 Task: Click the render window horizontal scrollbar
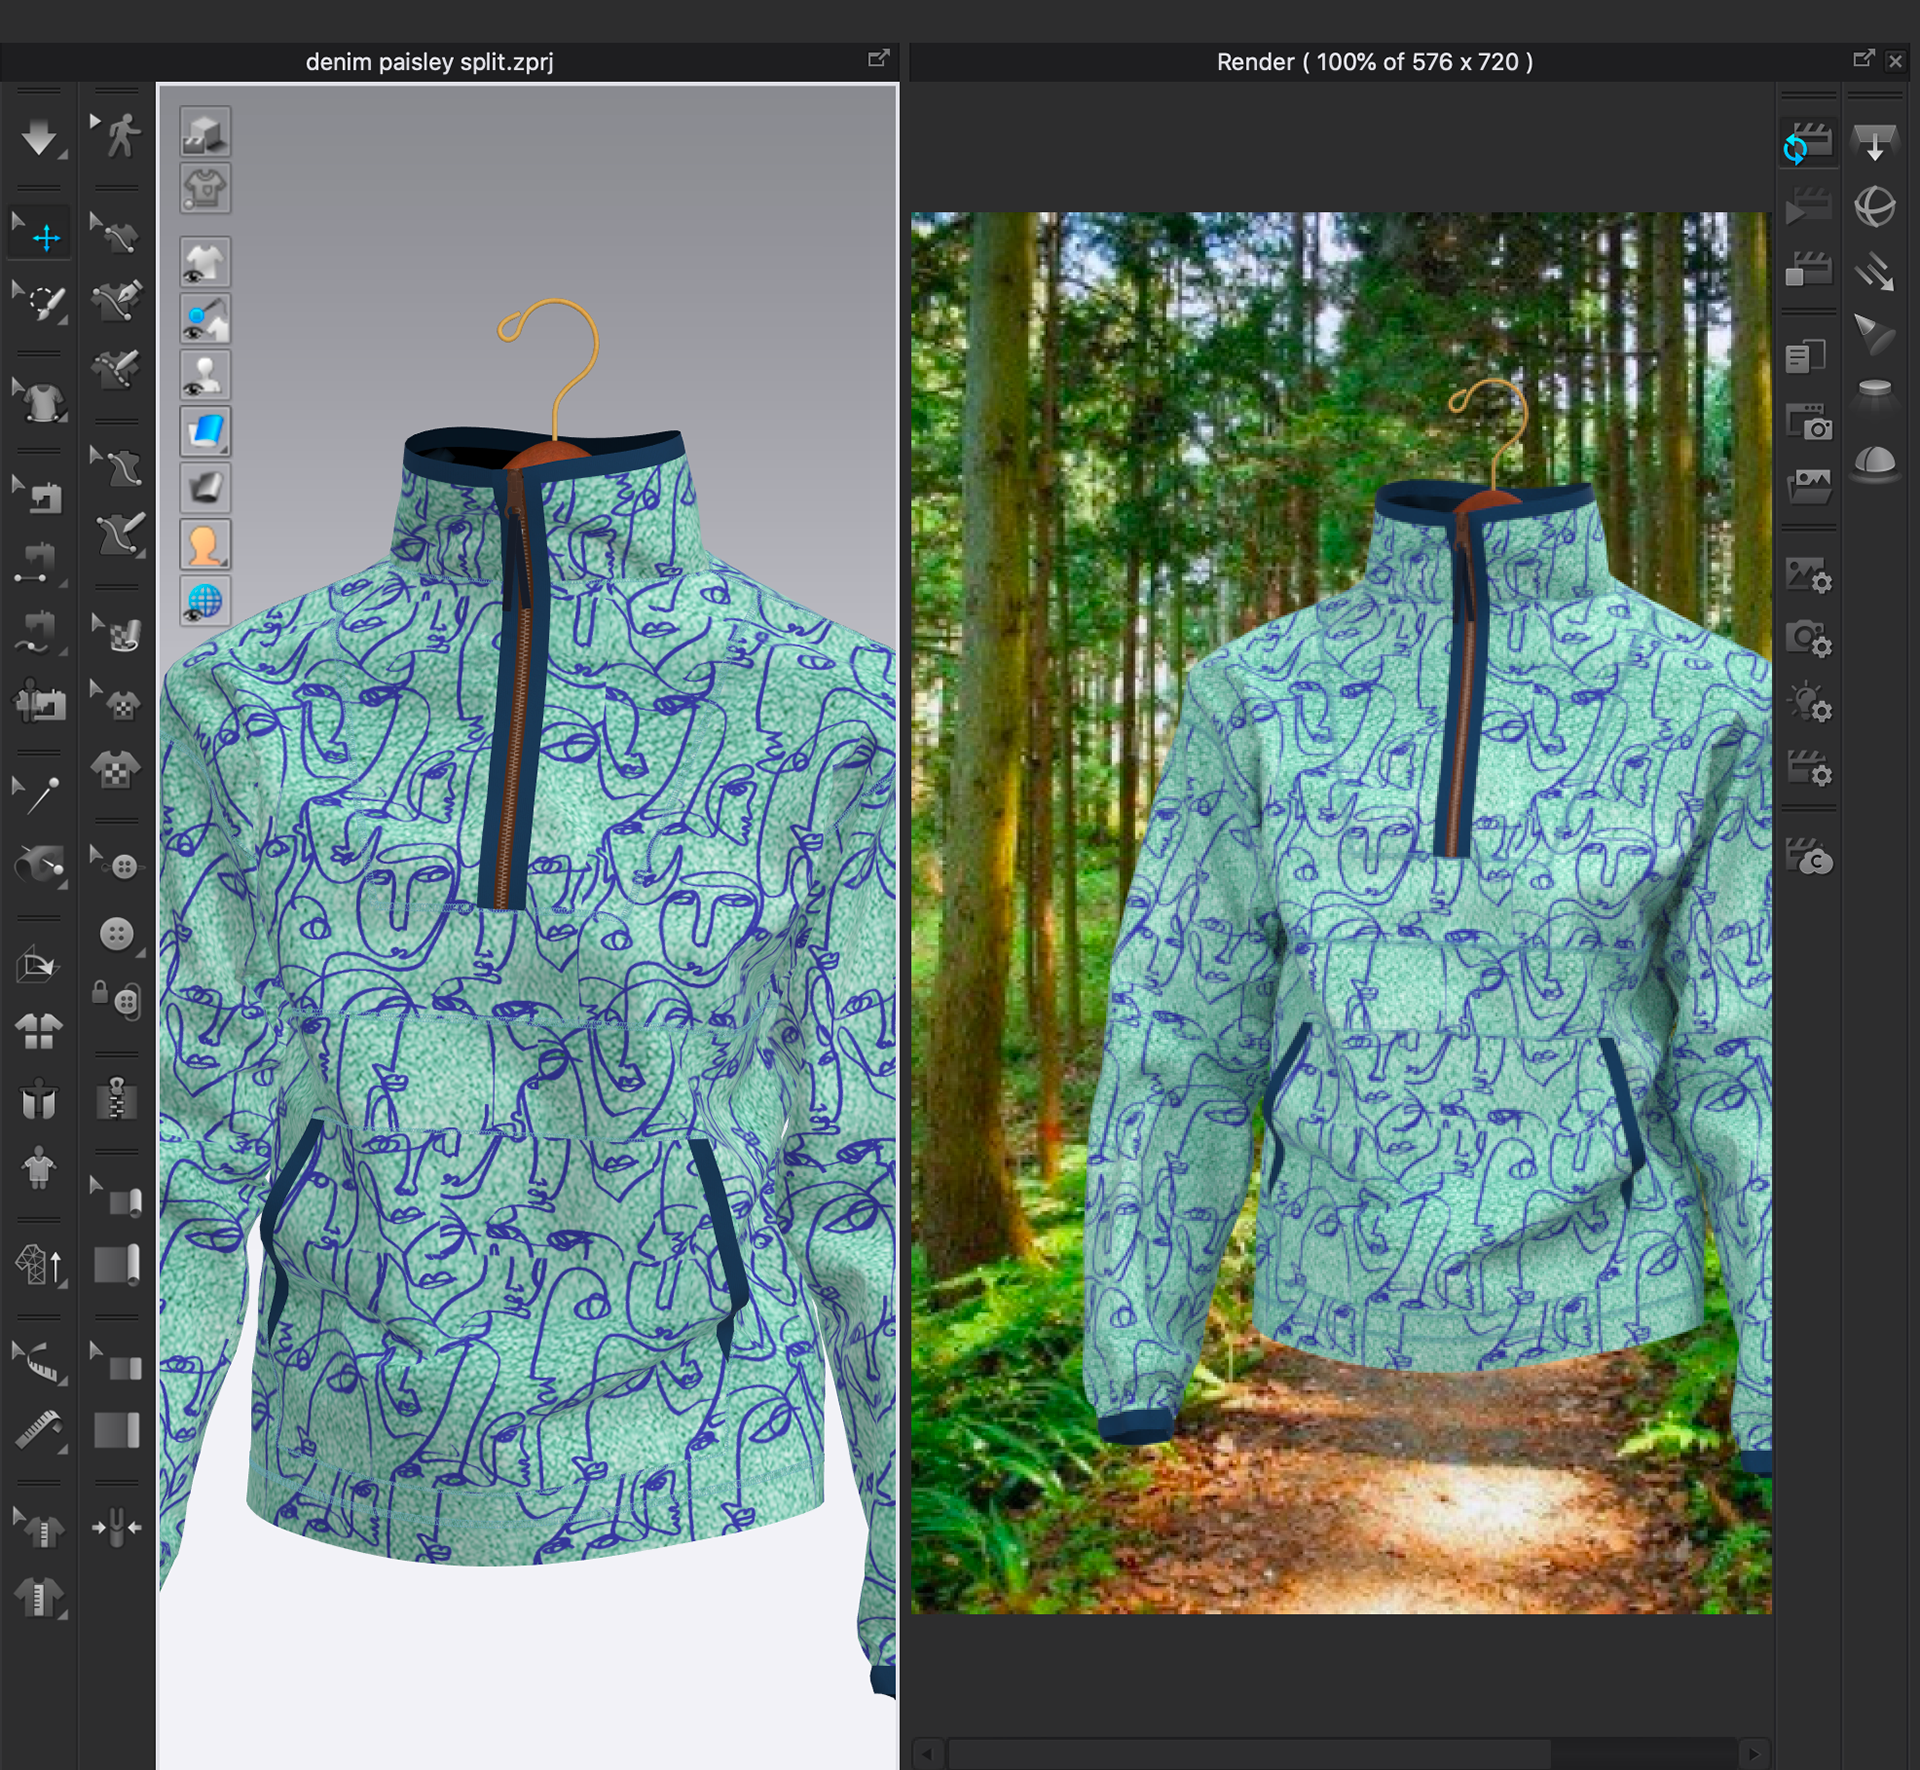pyautogui.click(x=1250, y=1753)
